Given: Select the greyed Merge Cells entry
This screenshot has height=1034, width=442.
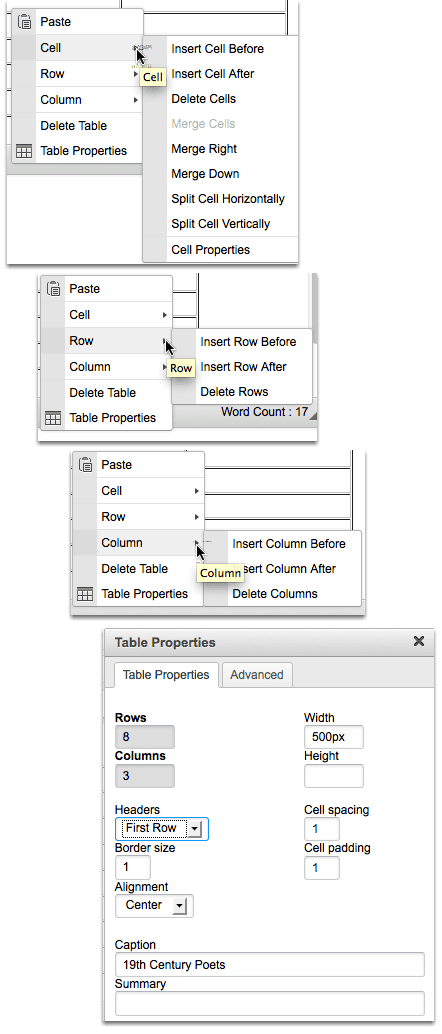Looking at the screenshot, I should tap(203, 124).
